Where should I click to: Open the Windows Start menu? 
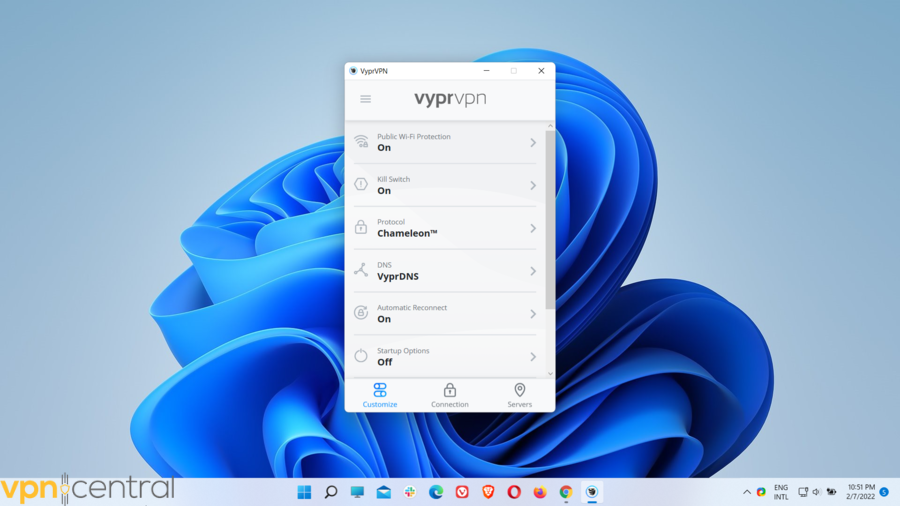tap(304, 492)
